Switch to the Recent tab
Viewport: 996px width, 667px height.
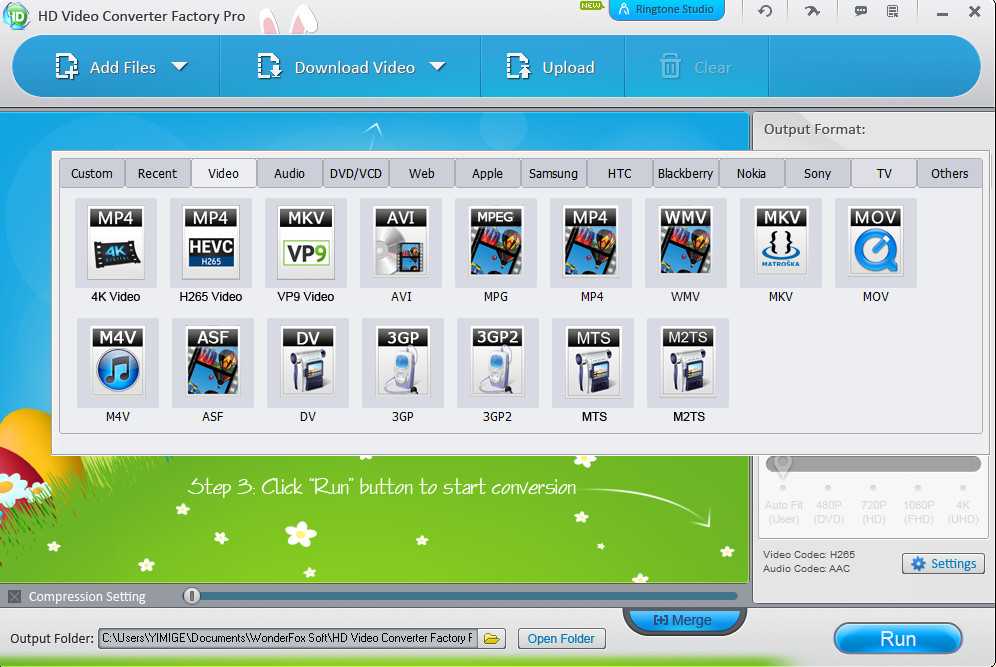tap(158, 173)
